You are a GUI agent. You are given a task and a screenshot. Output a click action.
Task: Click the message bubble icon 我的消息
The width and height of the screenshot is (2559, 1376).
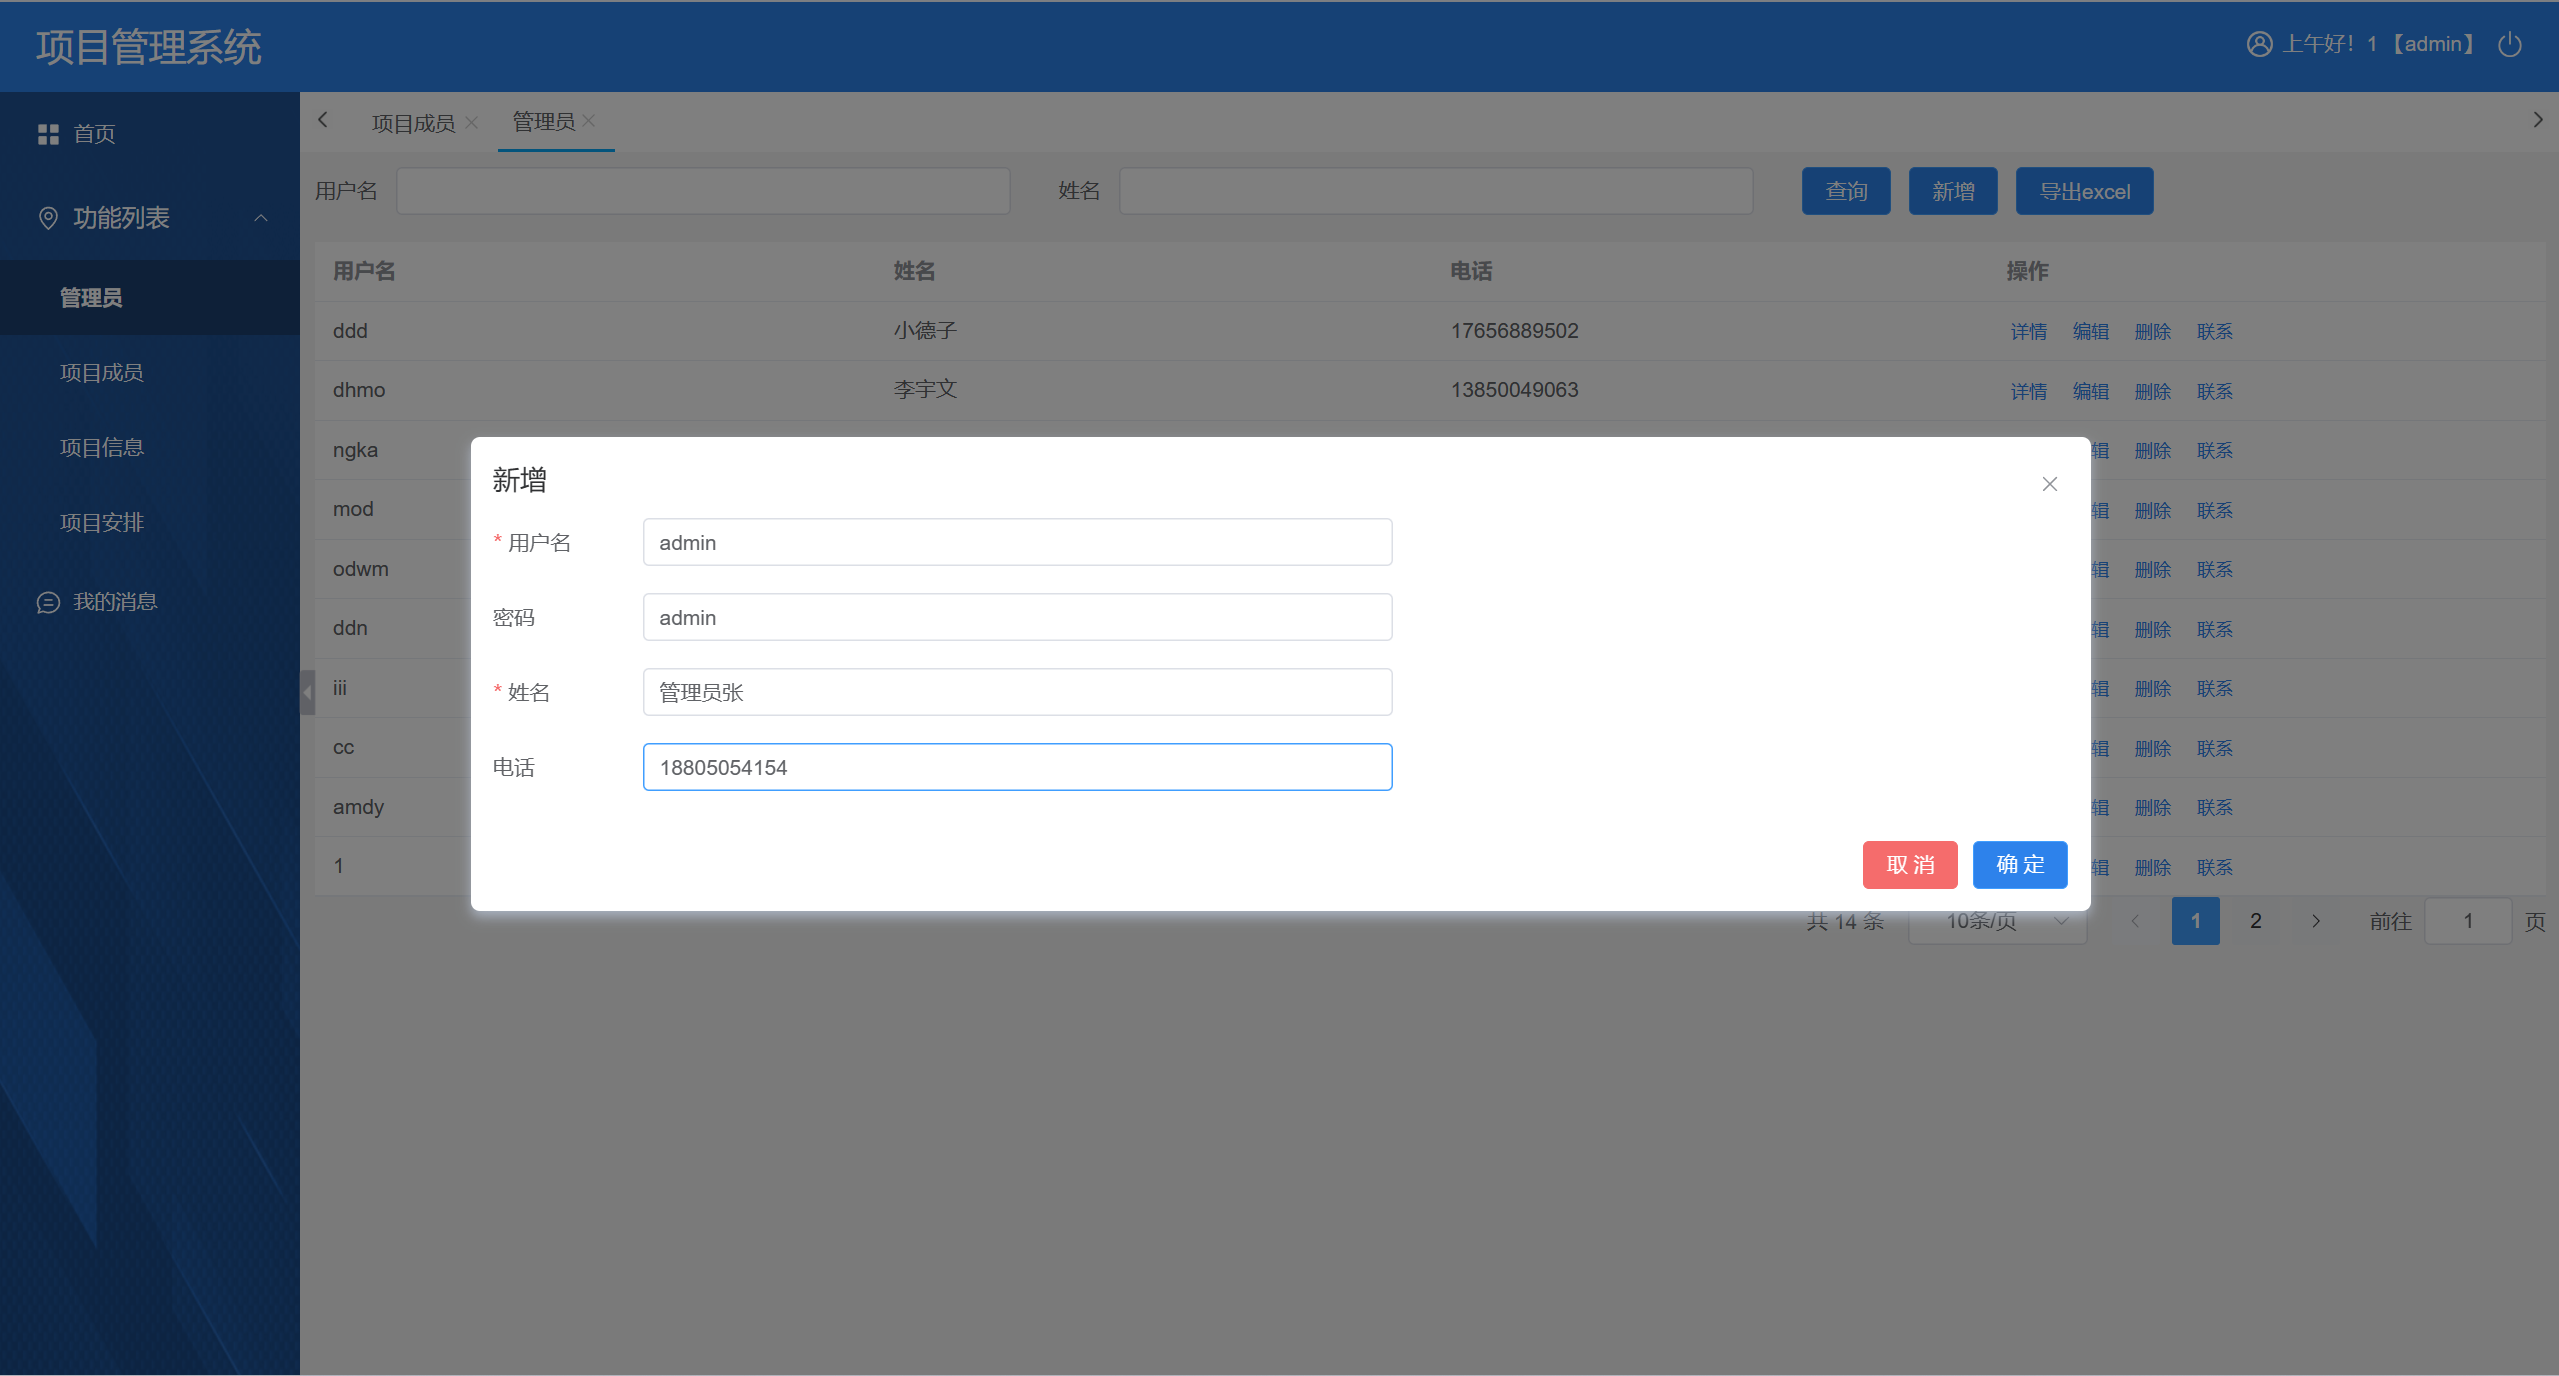[48, 602]
